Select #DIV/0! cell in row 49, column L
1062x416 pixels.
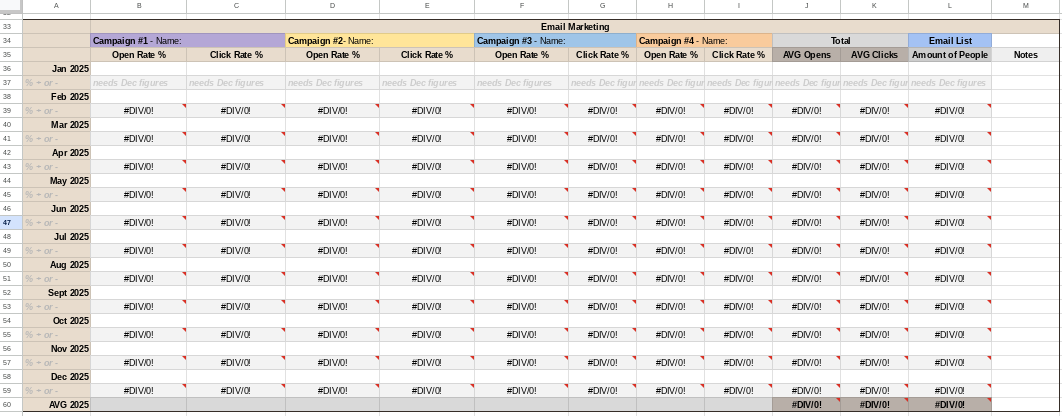[x=950, y=251]
